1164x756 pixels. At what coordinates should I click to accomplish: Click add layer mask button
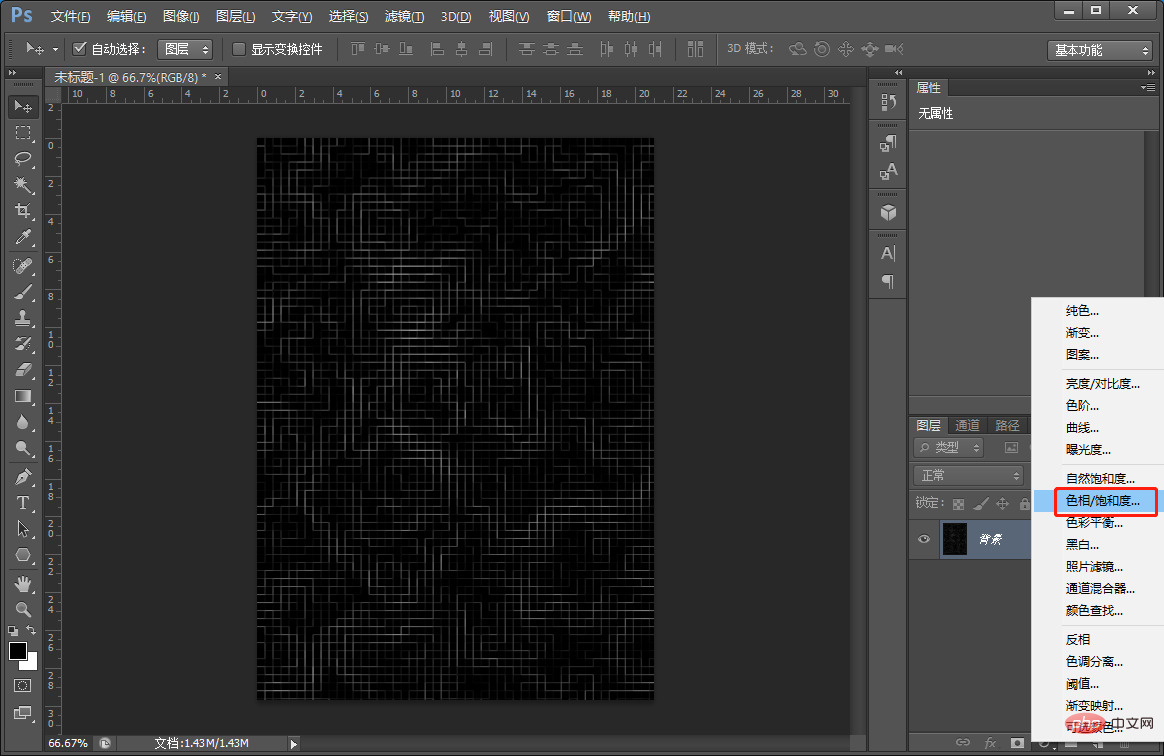1017,743
